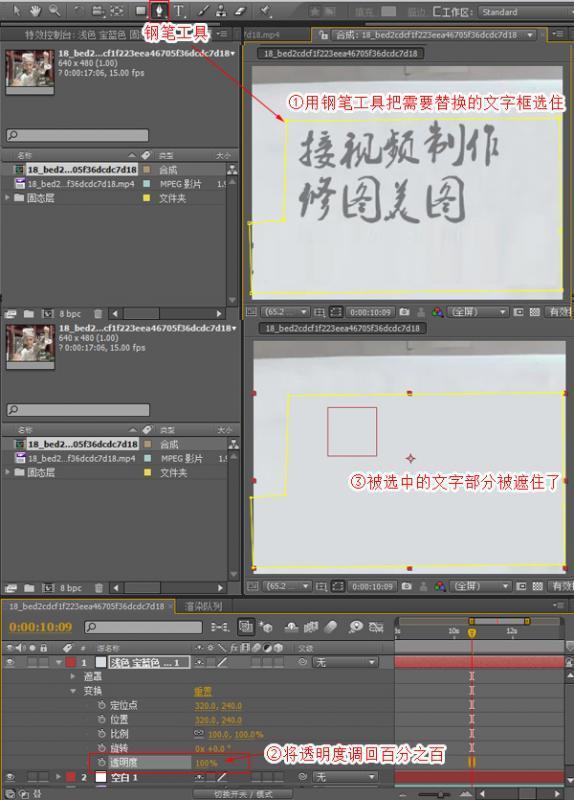The height and width of the screenshot is (800, 574).
Task: Click the Brainstorm icon in timeline header
Action: coord(356,627)
